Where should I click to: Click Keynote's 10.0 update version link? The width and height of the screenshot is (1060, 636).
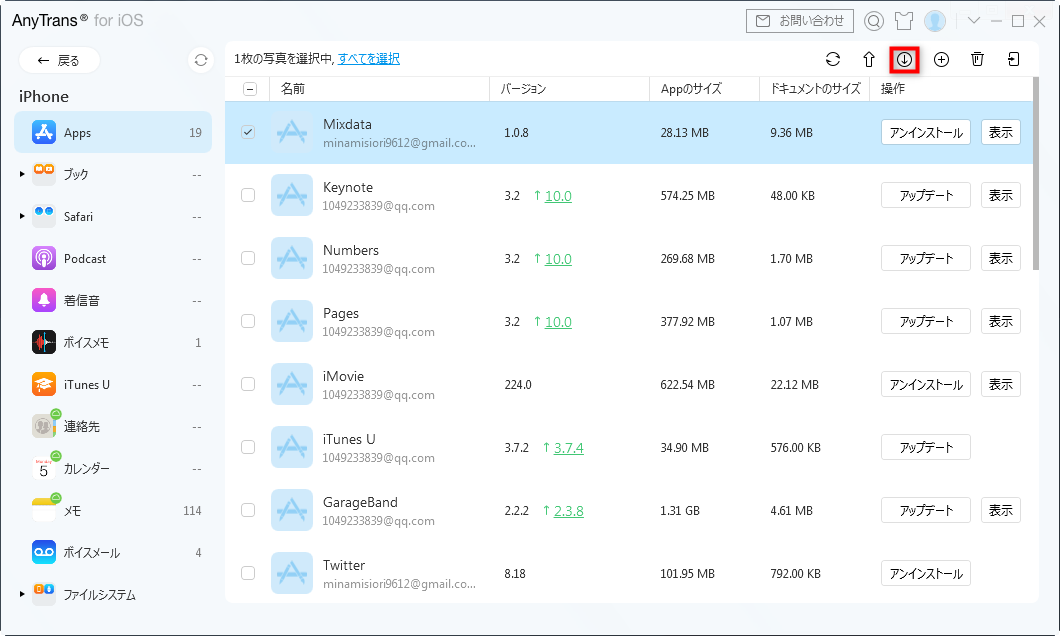click(558, 196)
